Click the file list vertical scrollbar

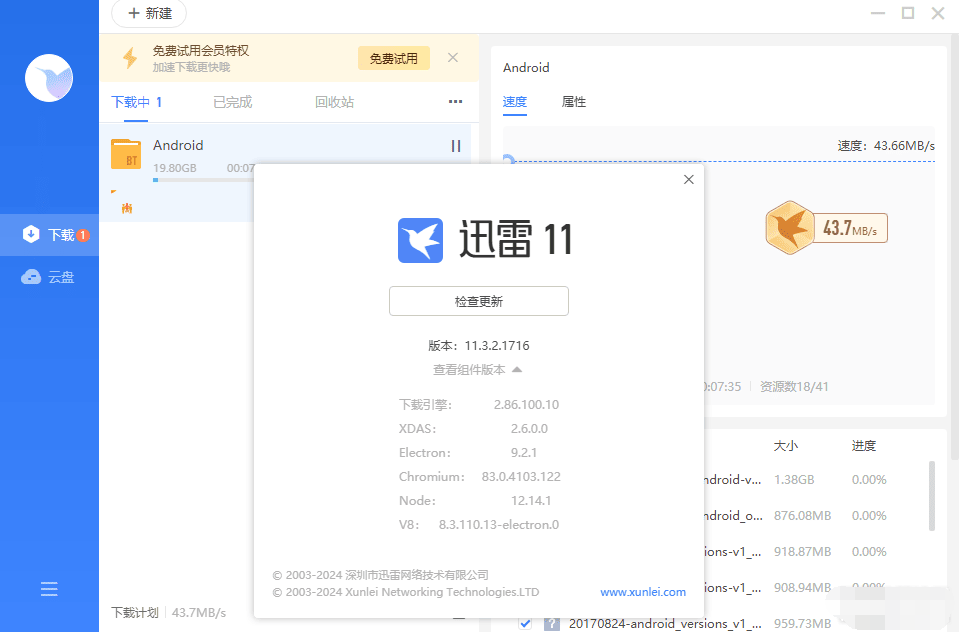[932, 495]
